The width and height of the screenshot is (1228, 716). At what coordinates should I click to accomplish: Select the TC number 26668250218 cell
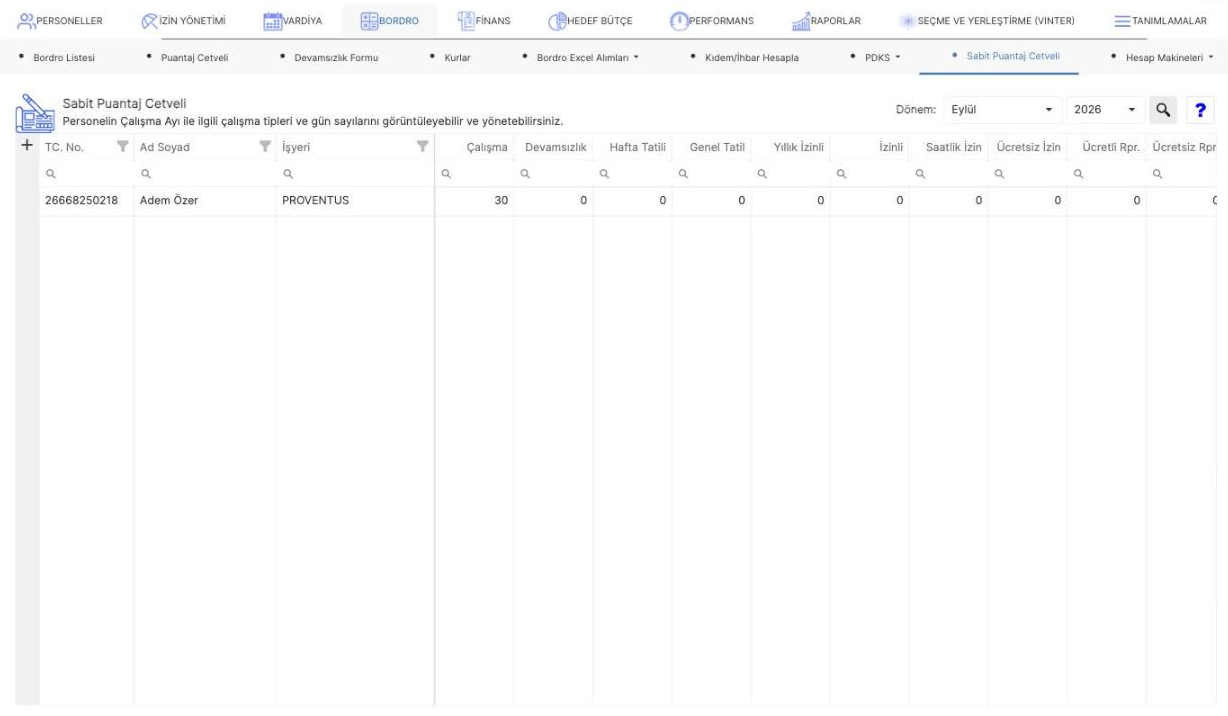click(x=87, y=201)
